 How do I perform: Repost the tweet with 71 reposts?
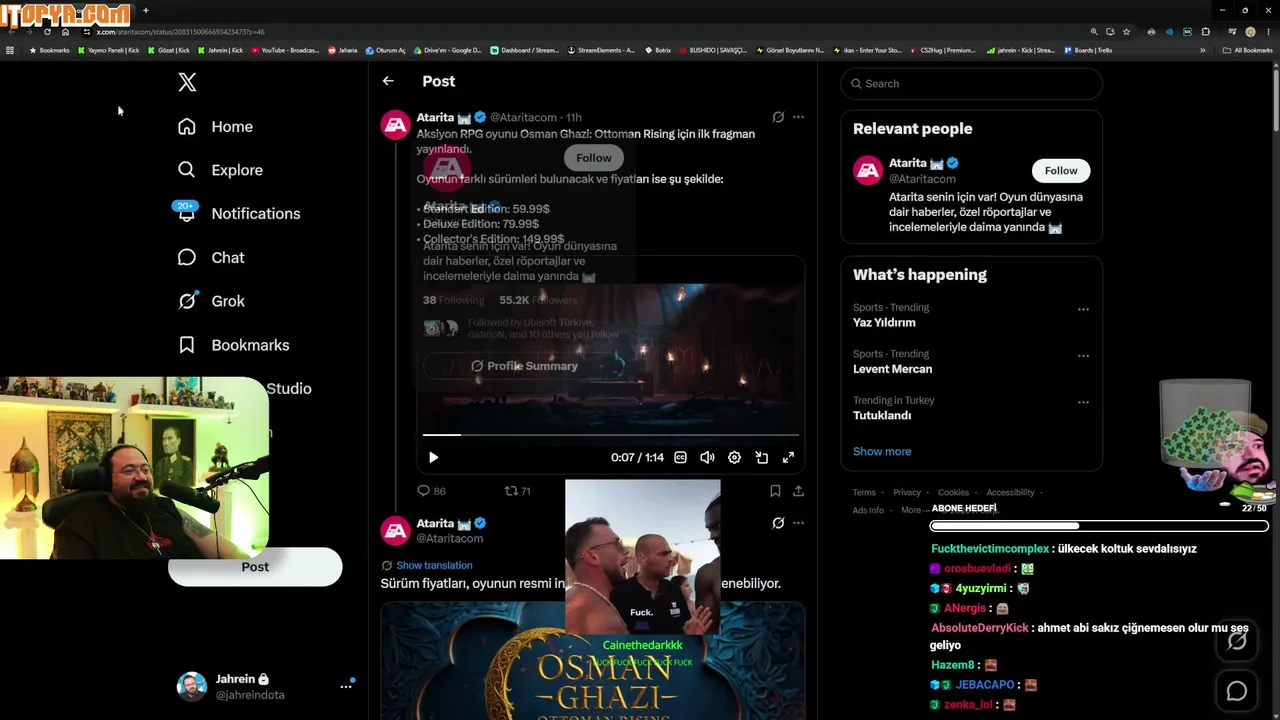(x=517, y=491)
